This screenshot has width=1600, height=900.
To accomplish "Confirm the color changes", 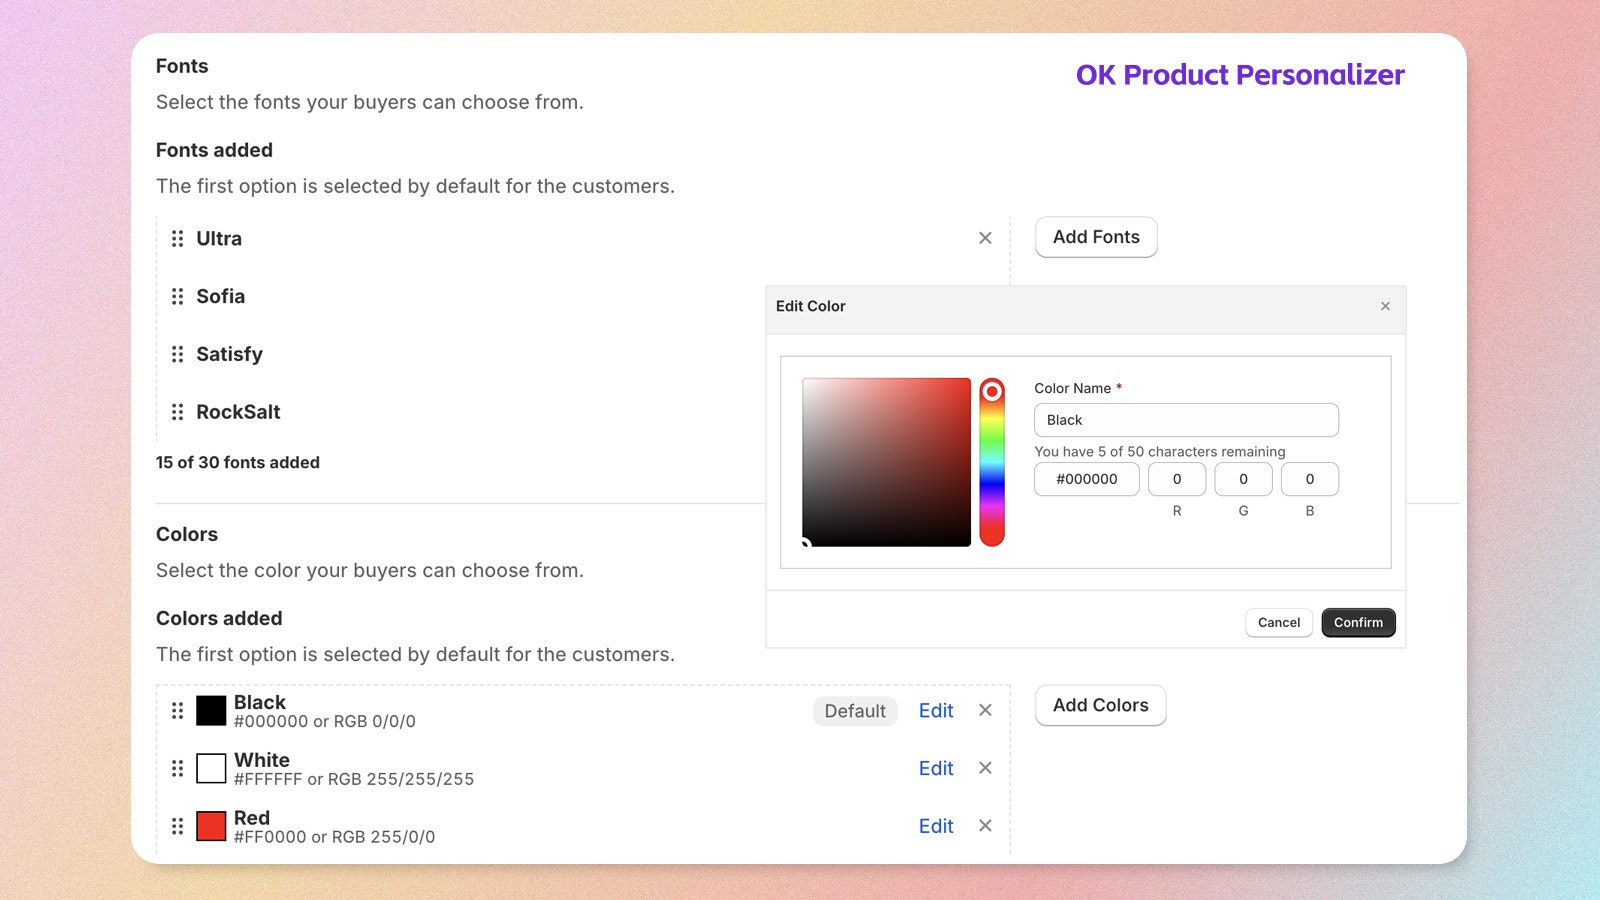I will [1358, 622].
